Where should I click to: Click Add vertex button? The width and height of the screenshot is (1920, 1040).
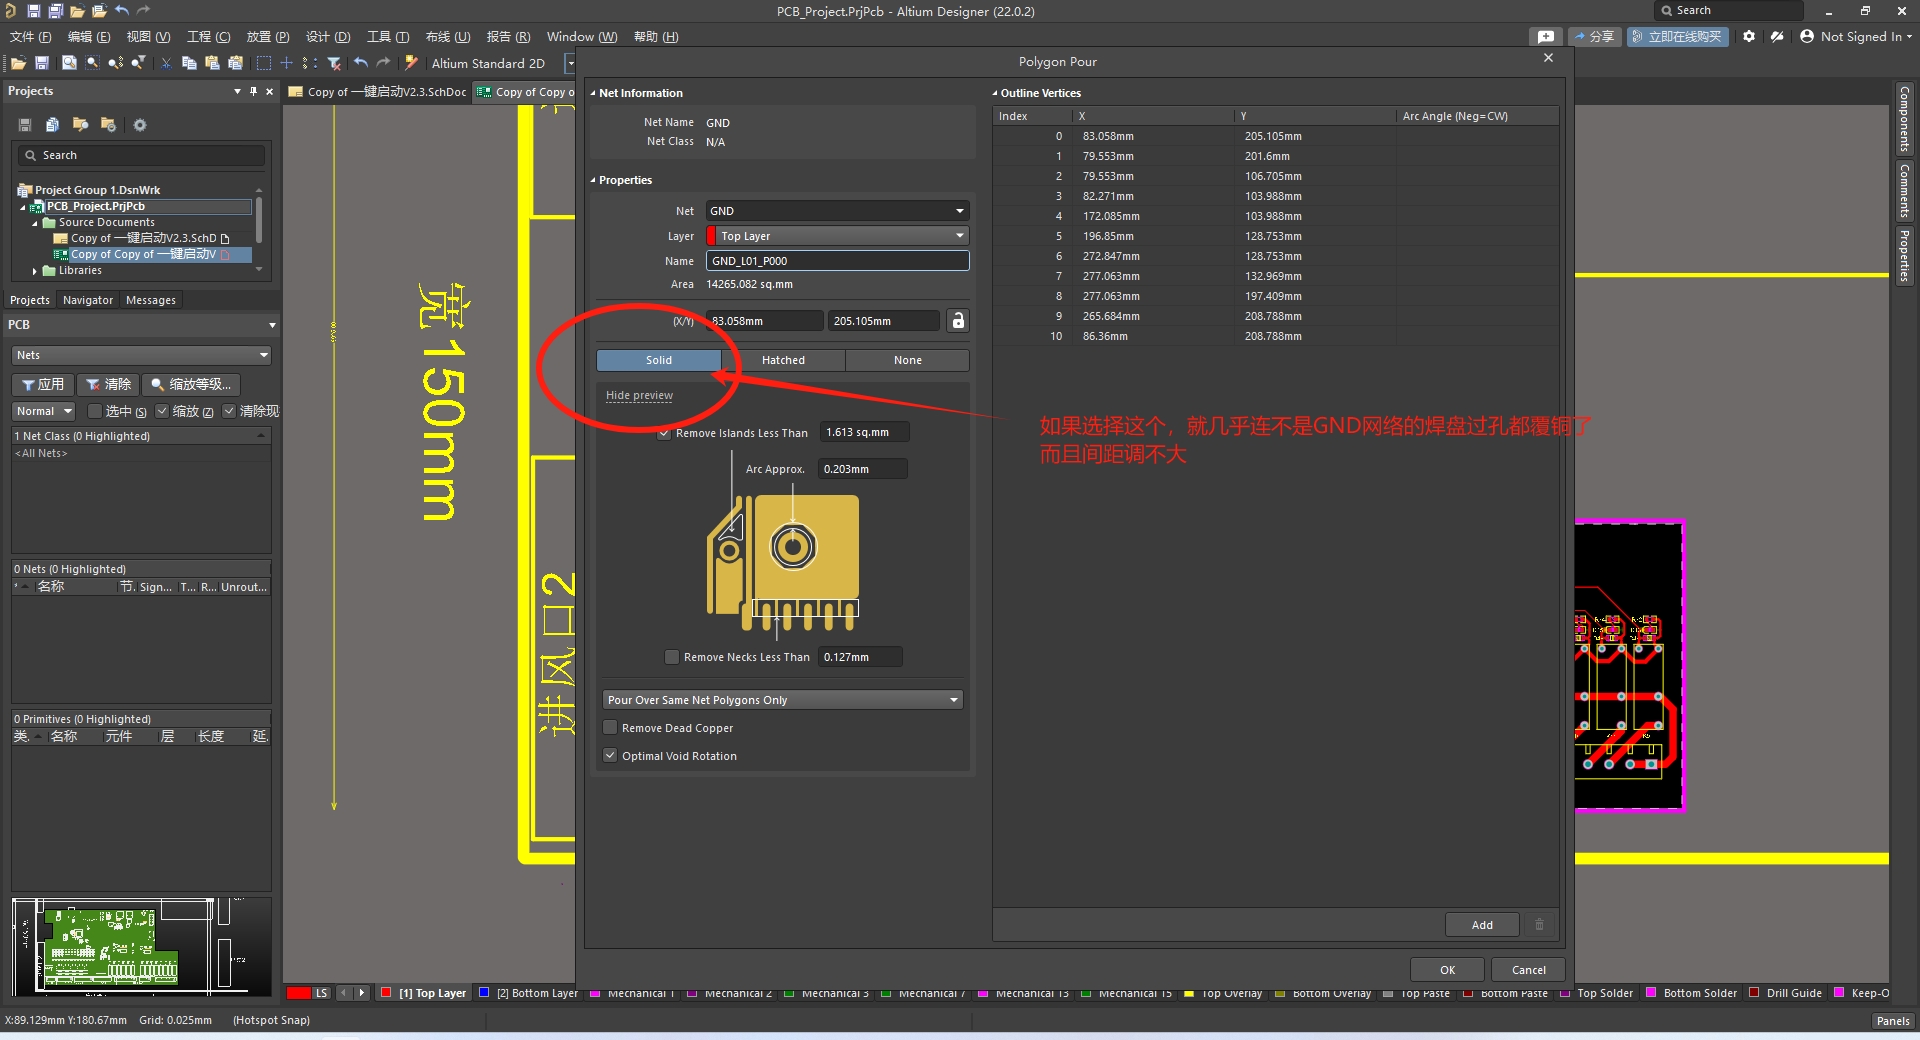[x=1482, y=925]
